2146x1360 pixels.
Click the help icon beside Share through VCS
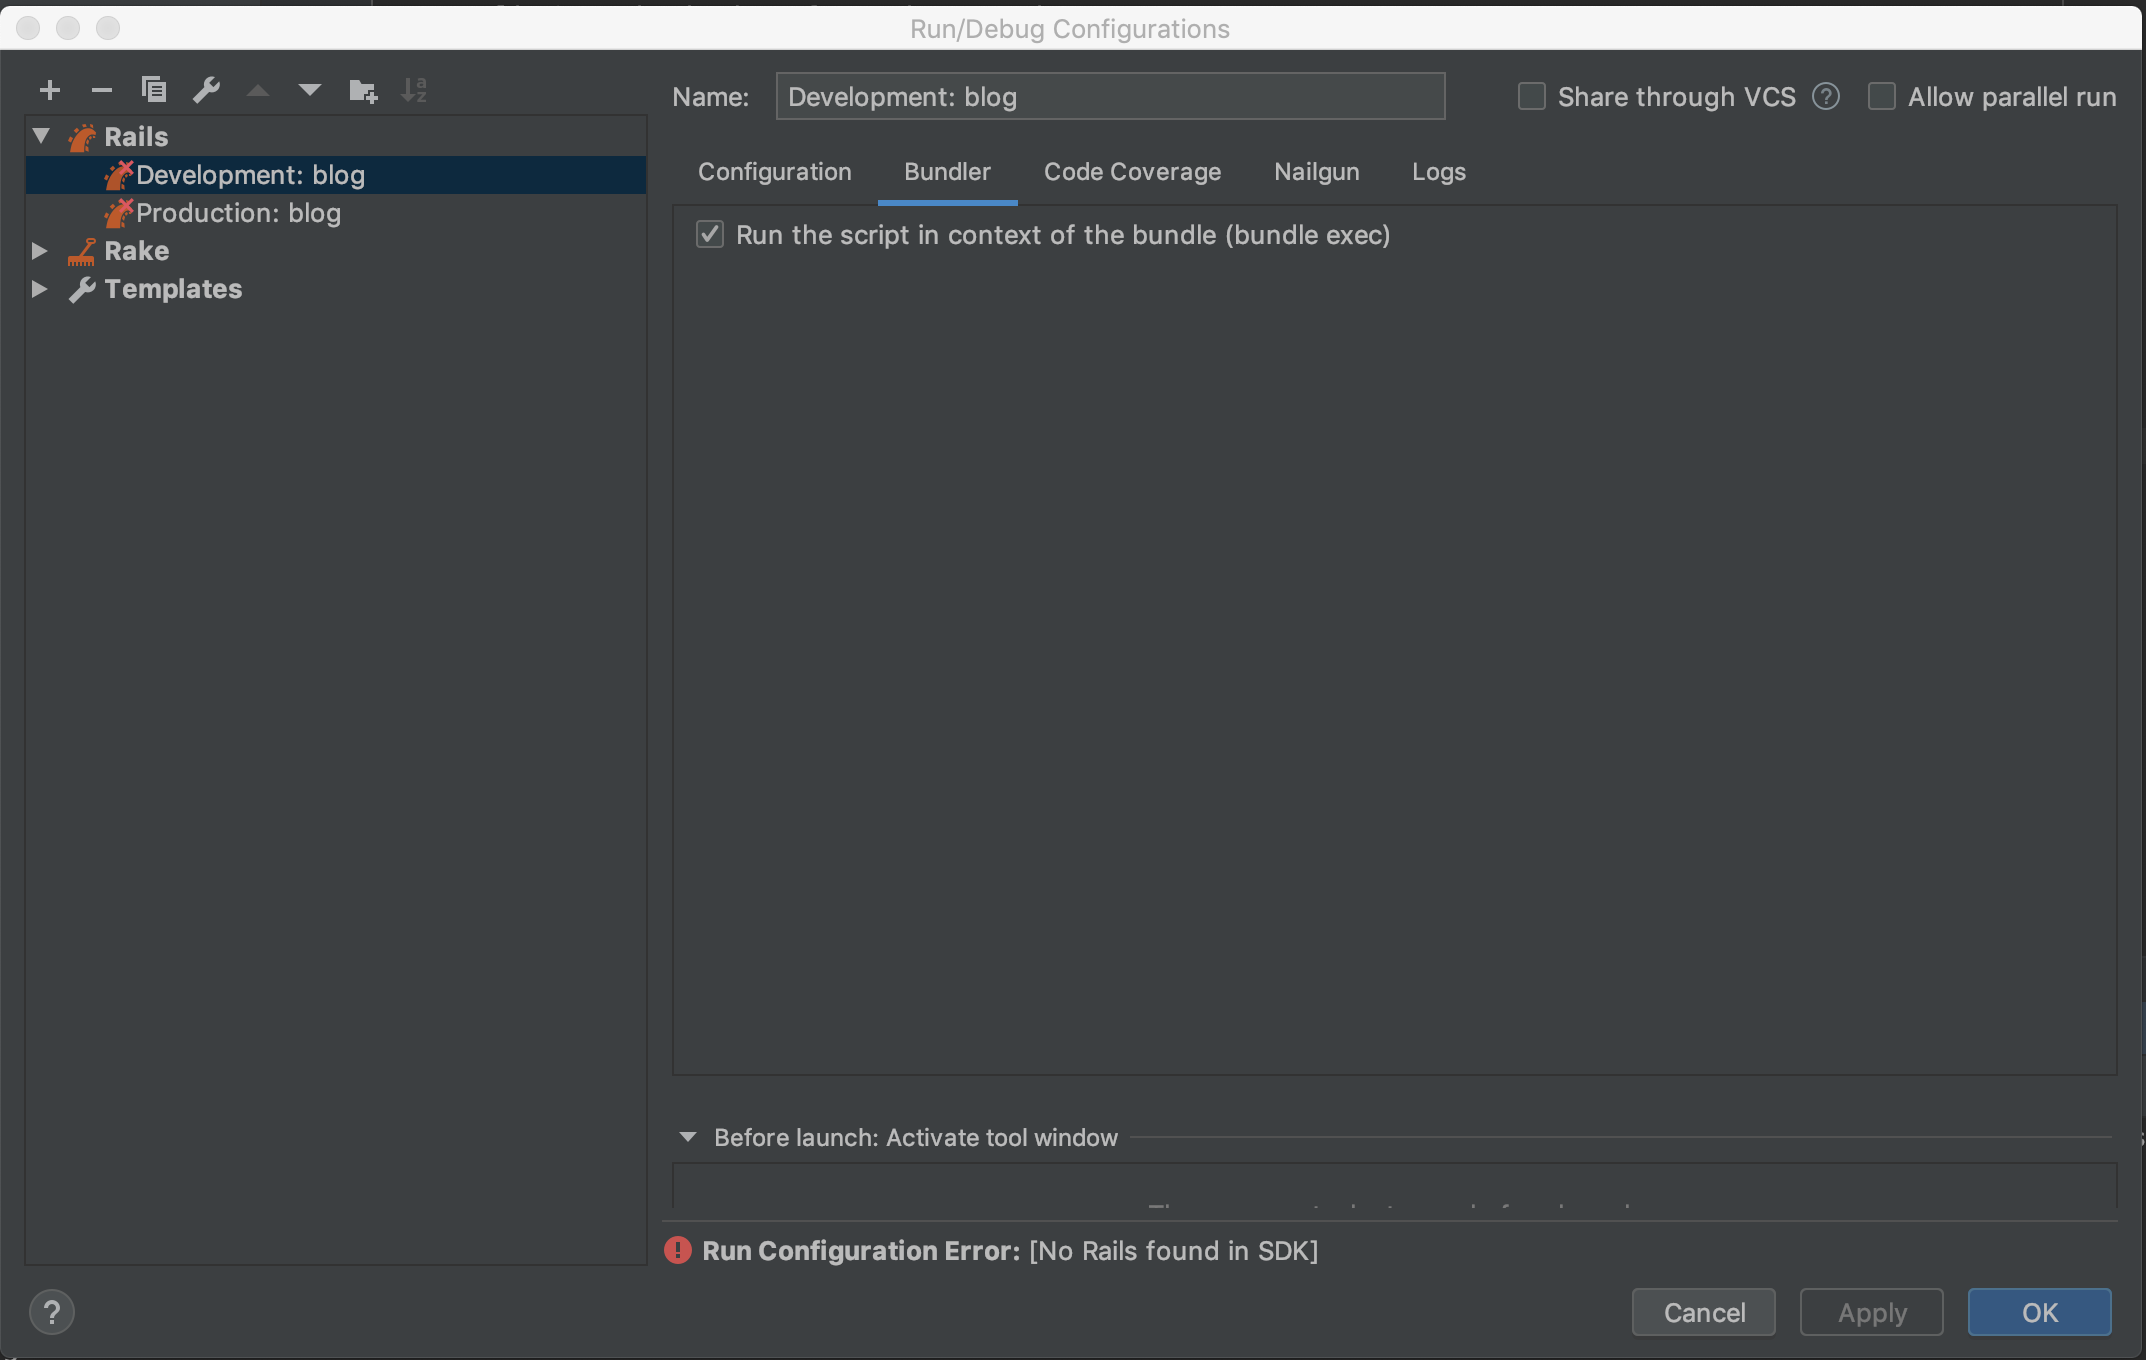tap(1826, 97)
